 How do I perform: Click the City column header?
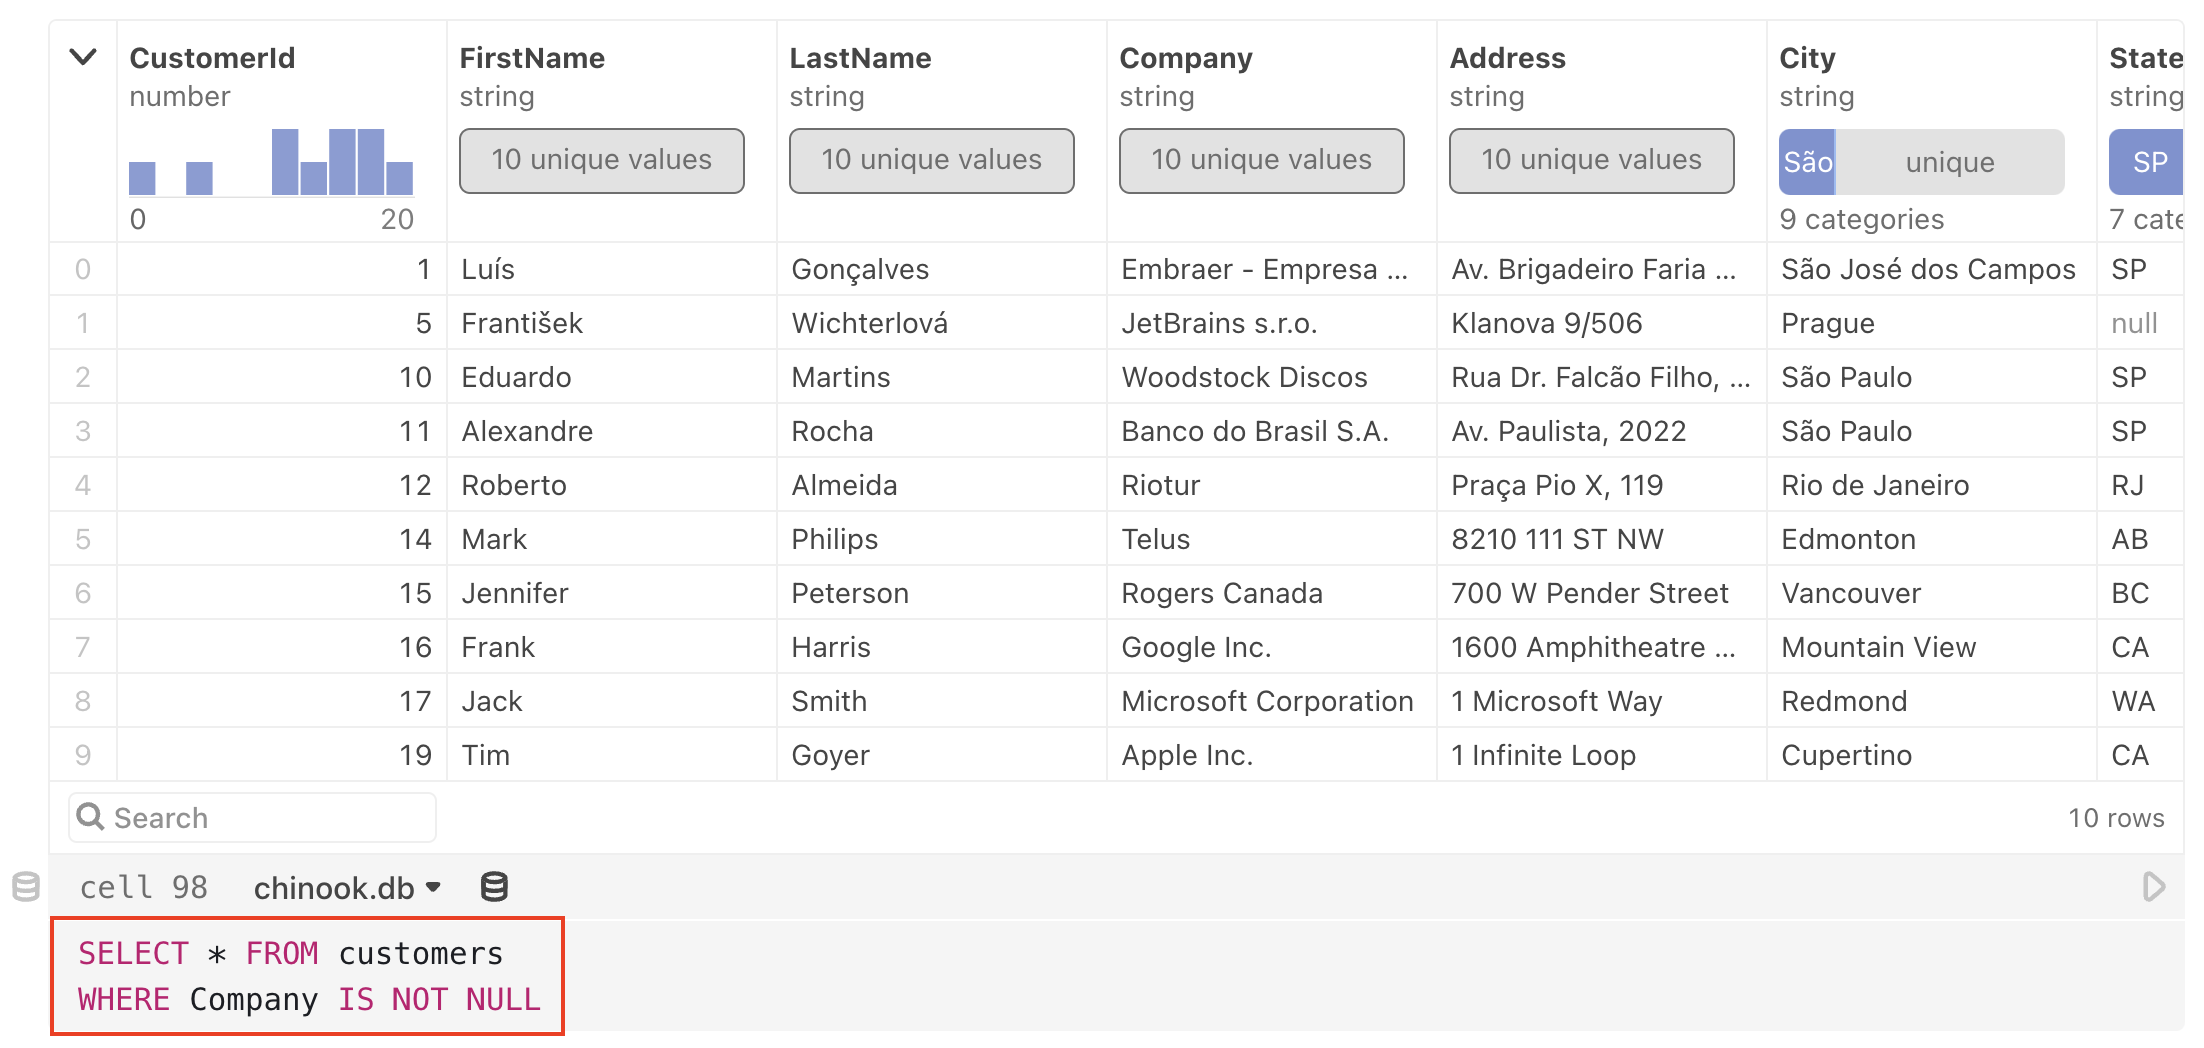coord(1807,58)
